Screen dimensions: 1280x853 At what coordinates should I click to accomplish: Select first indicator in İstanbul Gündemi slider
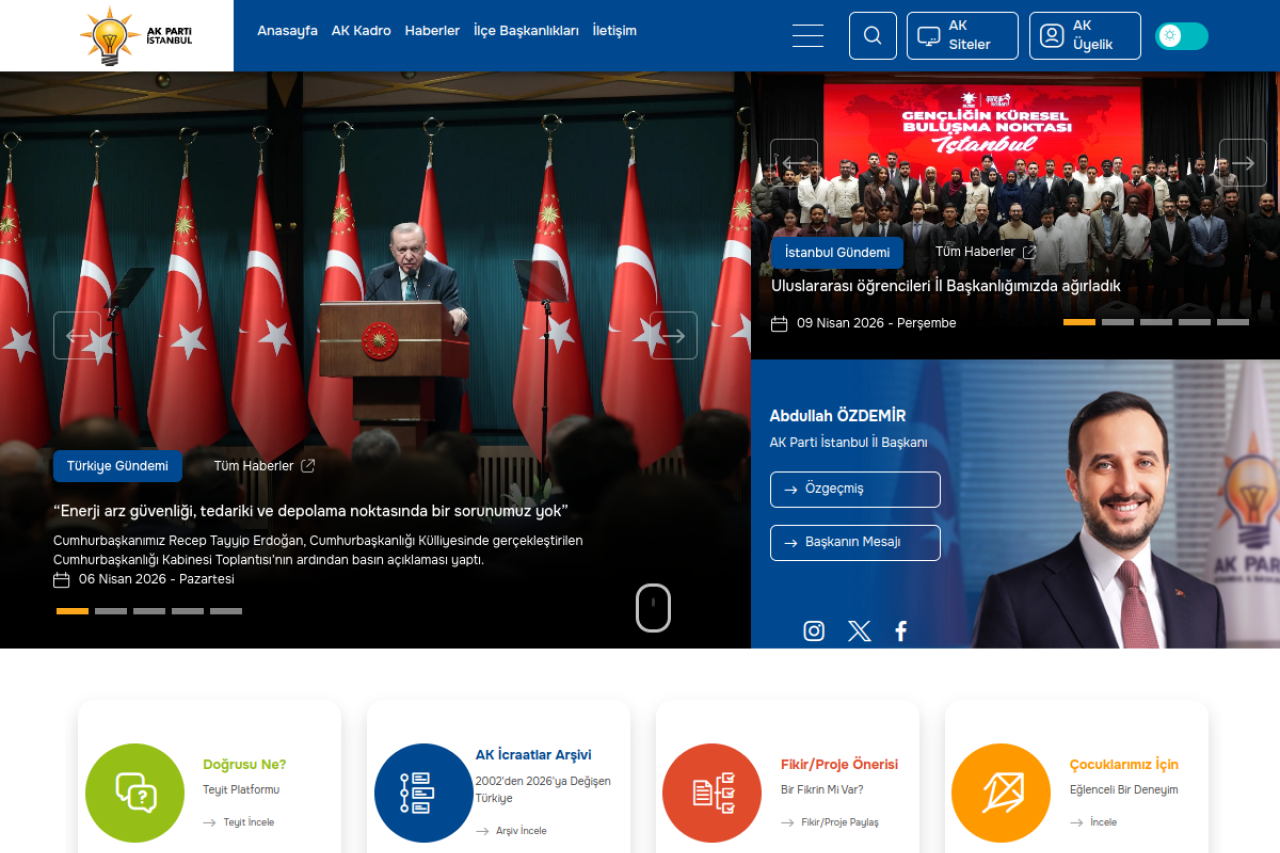(x=1079, y=322)
